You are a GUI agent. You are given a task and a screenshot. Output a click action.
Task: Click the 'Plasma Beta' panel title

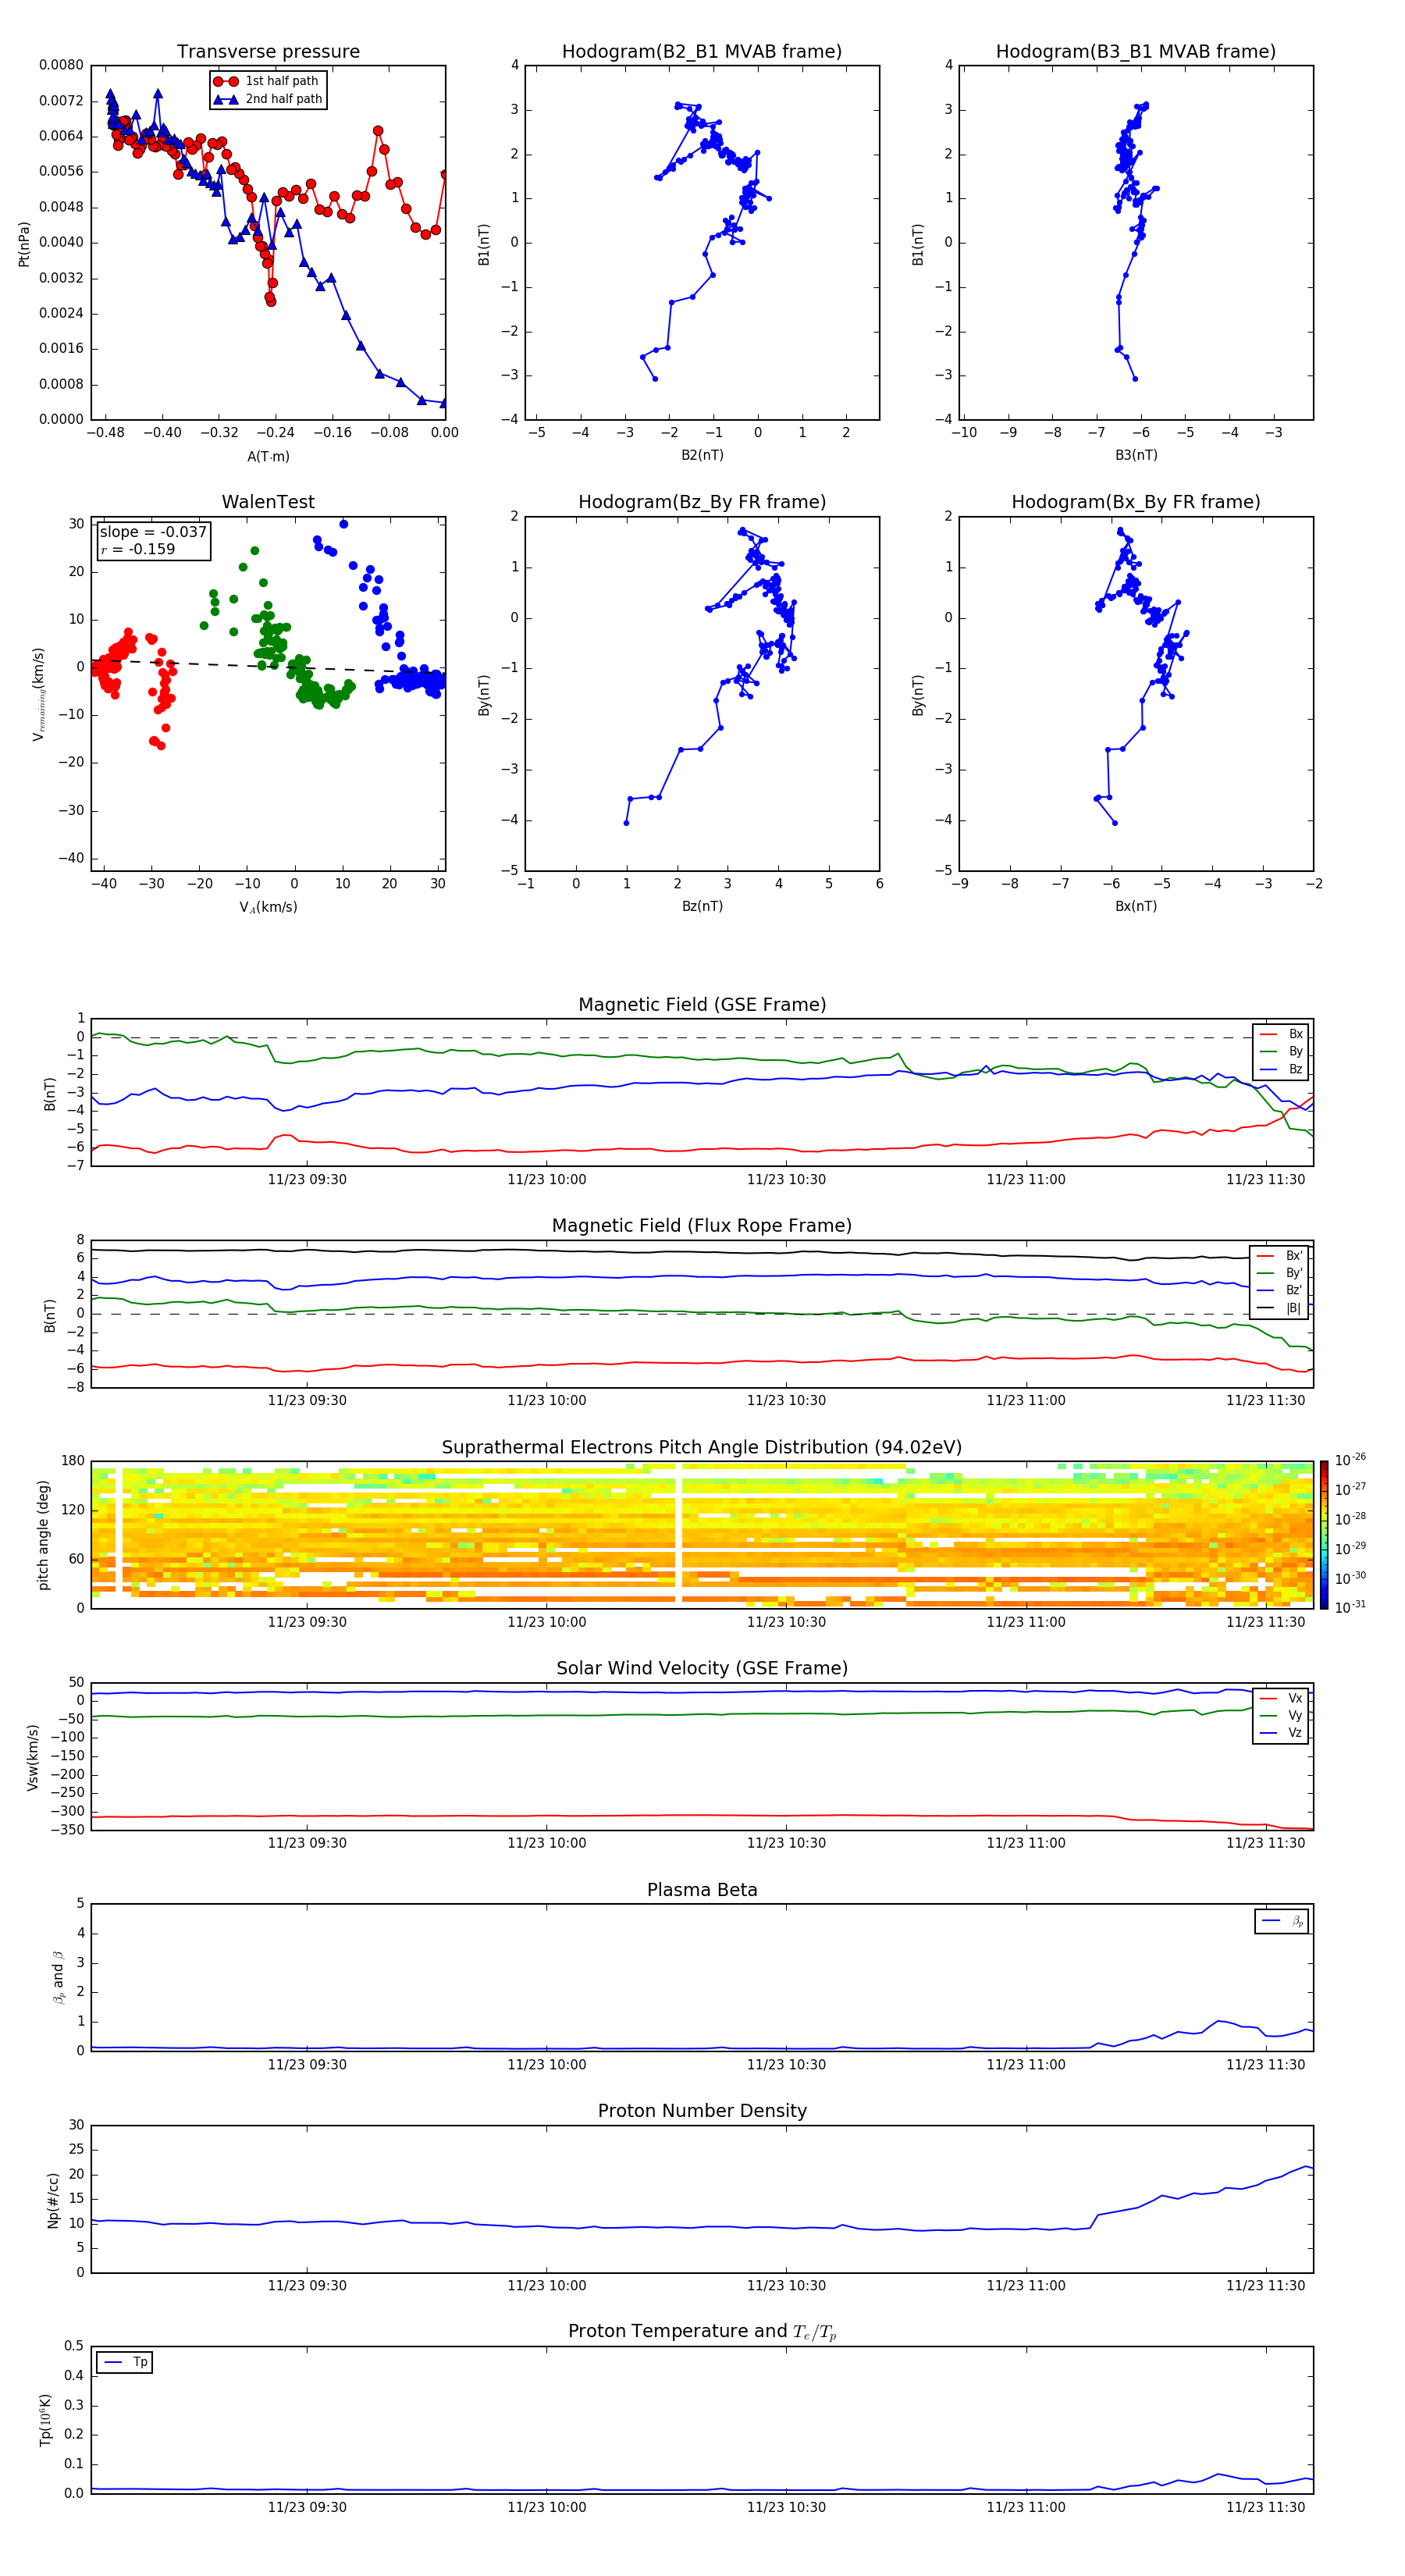702,1891
